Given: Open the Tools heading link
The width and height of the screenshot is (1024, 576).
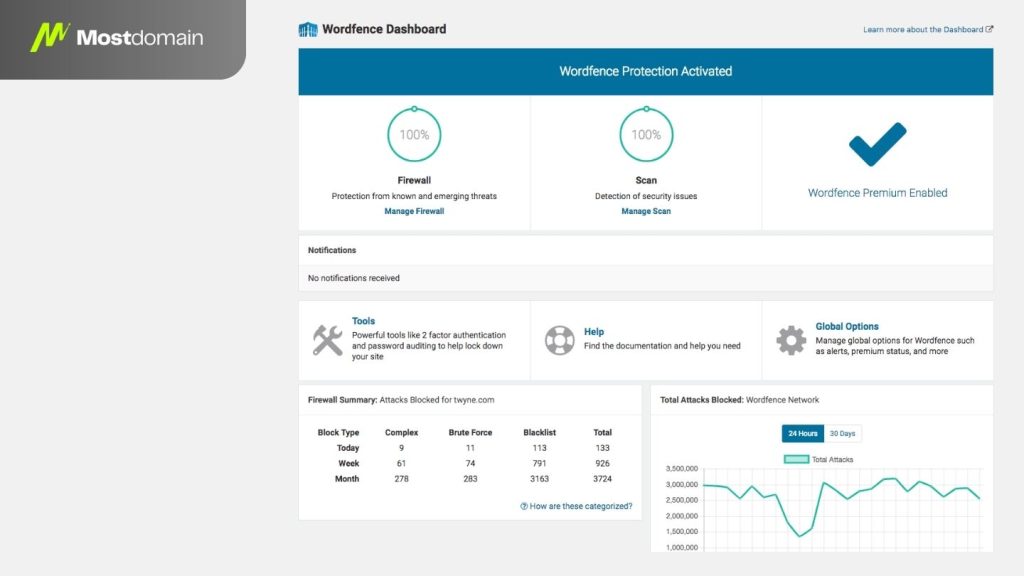Looking at the screenshot, I should 363,321.
